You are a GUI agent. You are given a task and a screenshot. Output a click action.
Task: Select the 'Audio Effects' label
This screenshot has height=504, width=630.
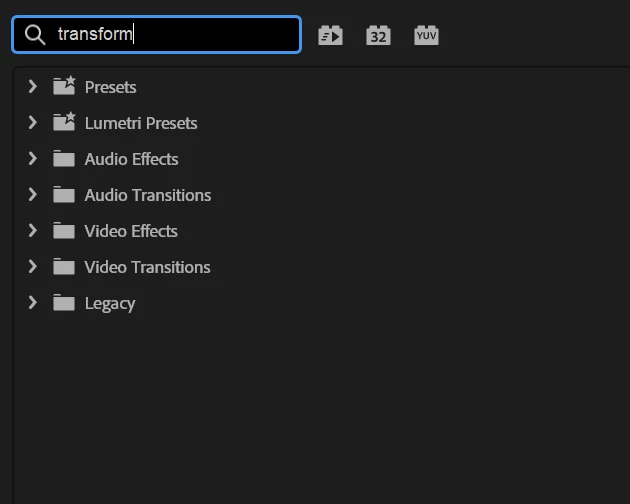[131, 159]
